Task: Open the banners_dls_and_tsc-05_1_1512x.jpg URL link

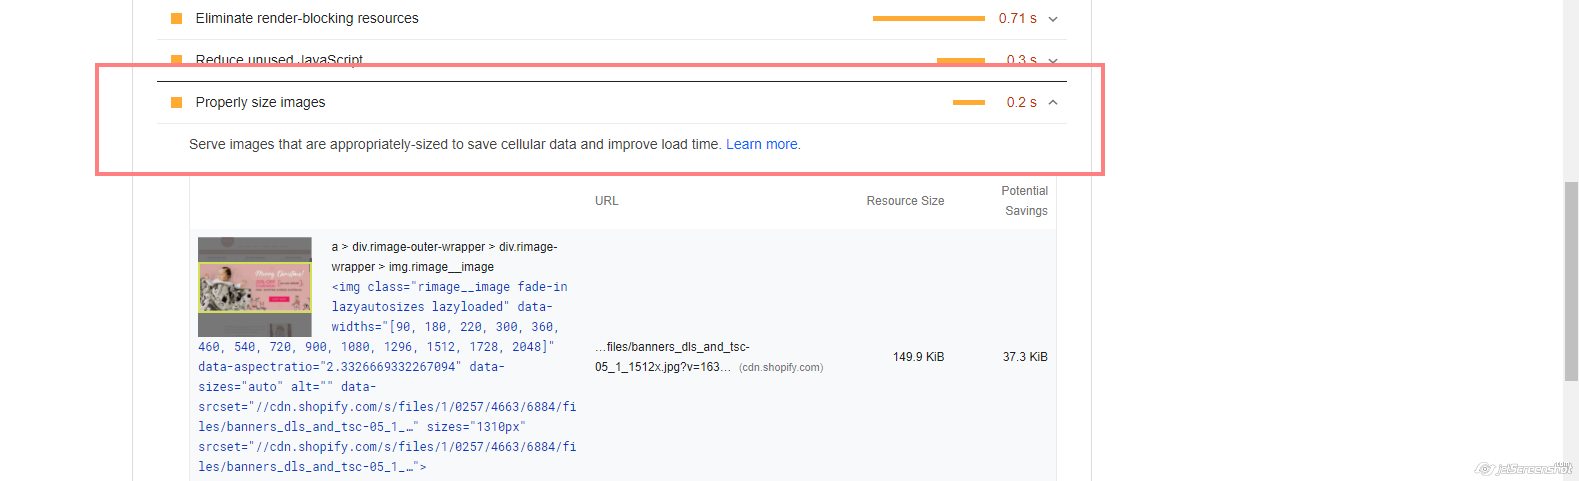Action: tap(672, 357)
